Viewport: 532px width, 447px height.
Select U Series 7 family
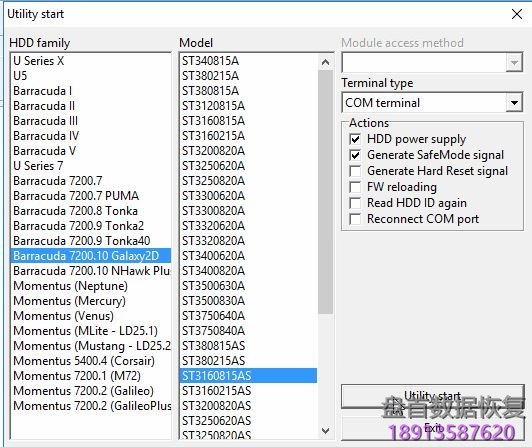(x=91, y=166)
